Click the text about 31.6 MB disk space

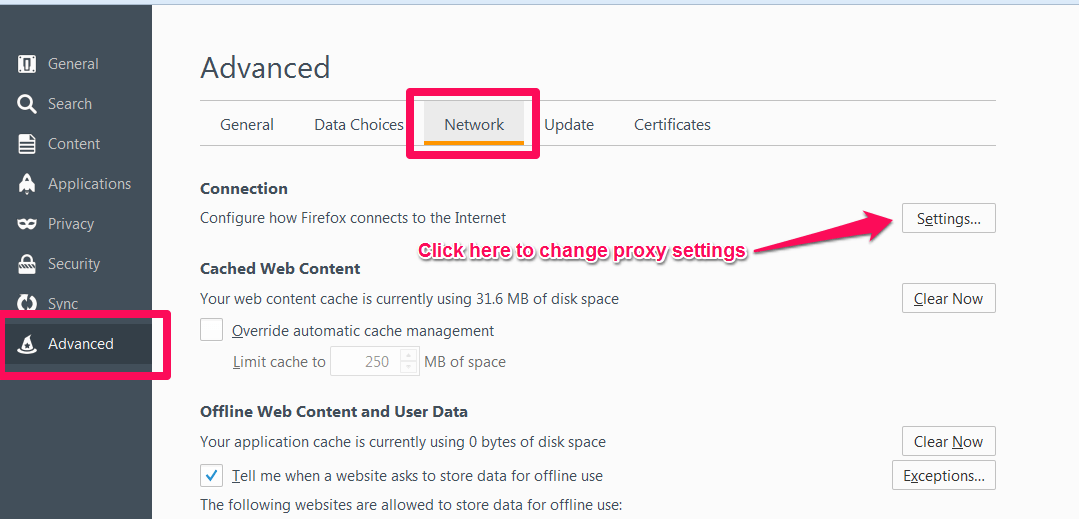(409, 299)
